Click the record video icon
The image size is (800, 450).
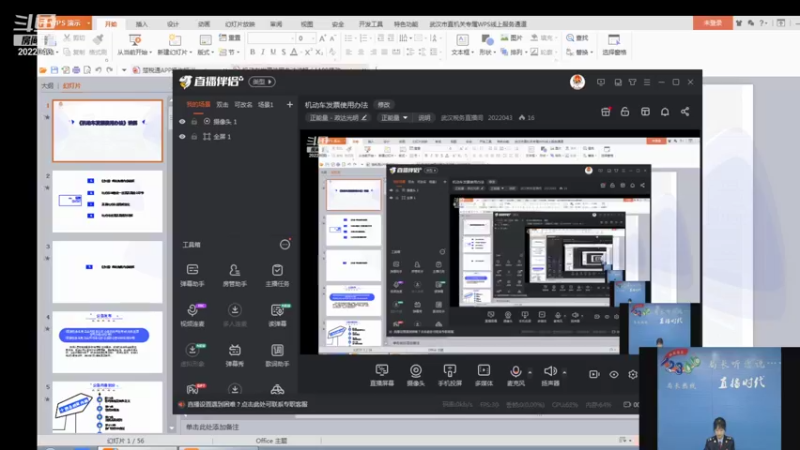[594, 374]
